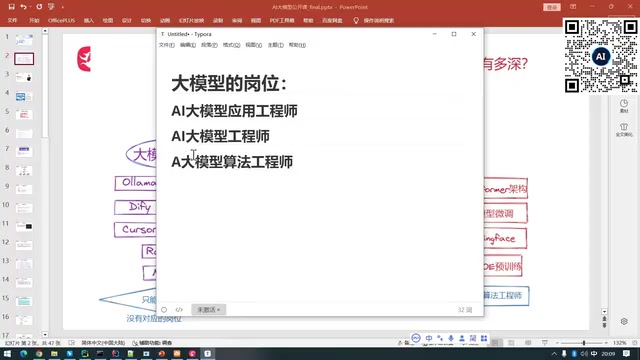Select slide 4 thumbnail

click(24, 96)
